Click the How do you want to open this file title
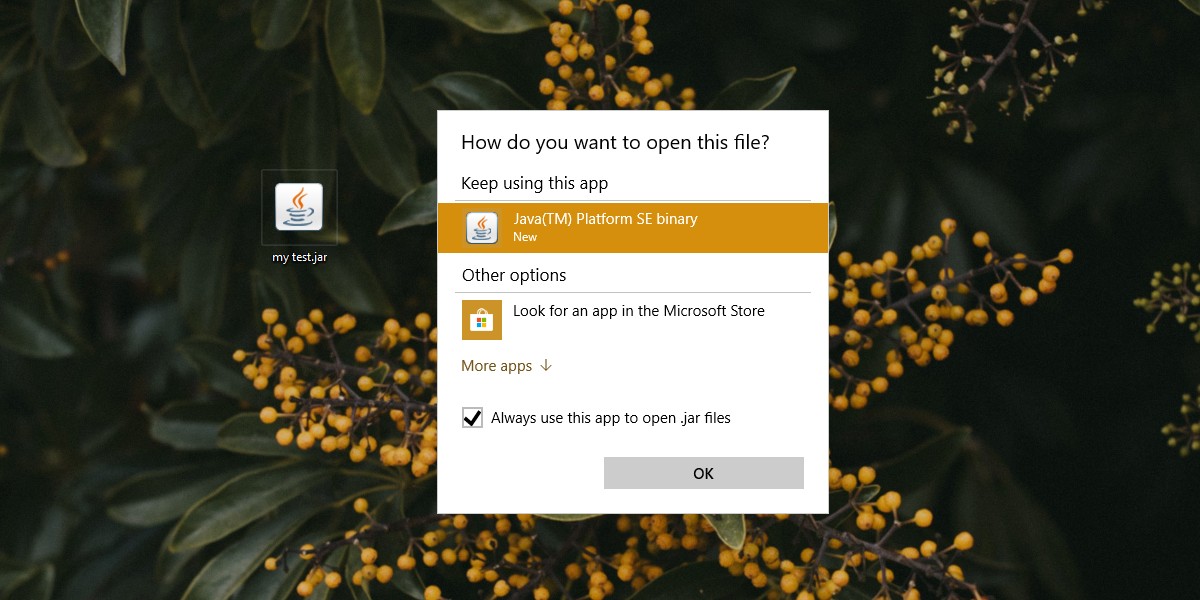The image size is (1200, 600). pyautogui.click(x=615, y=142)
